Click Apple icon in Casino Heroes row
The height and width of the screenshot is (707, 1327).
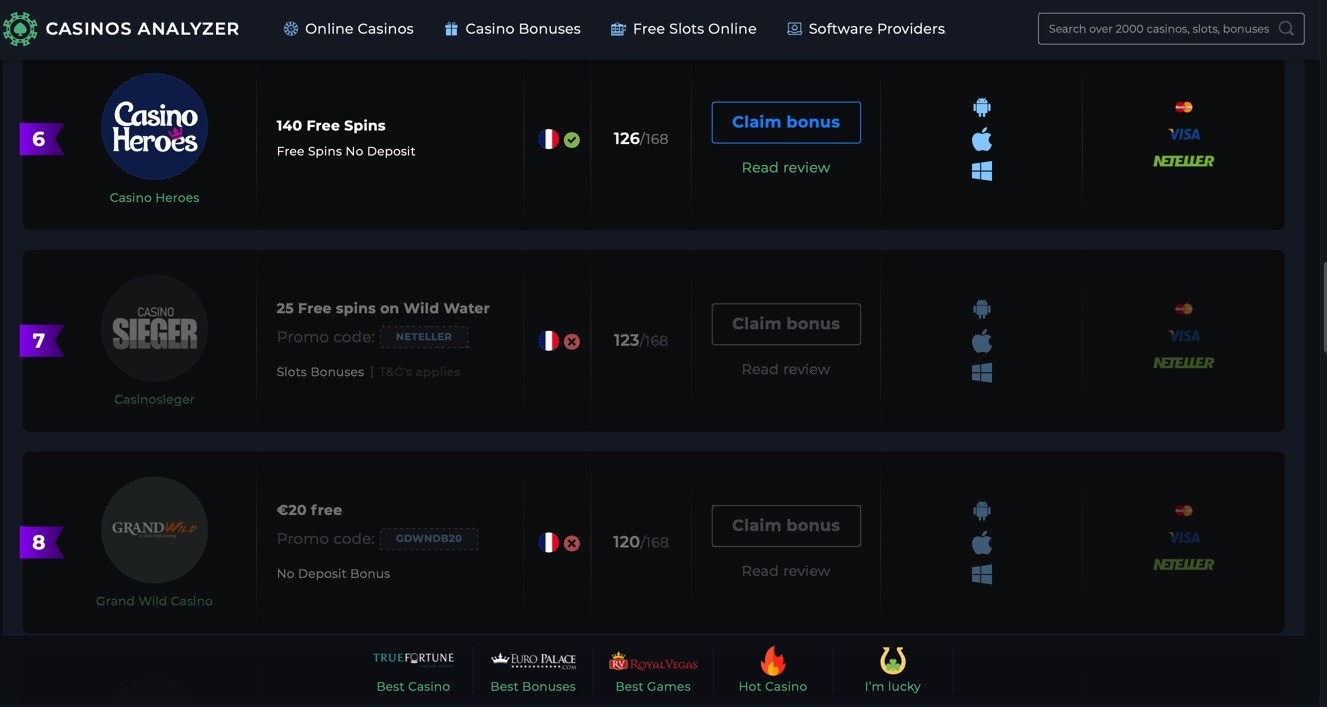982,139
